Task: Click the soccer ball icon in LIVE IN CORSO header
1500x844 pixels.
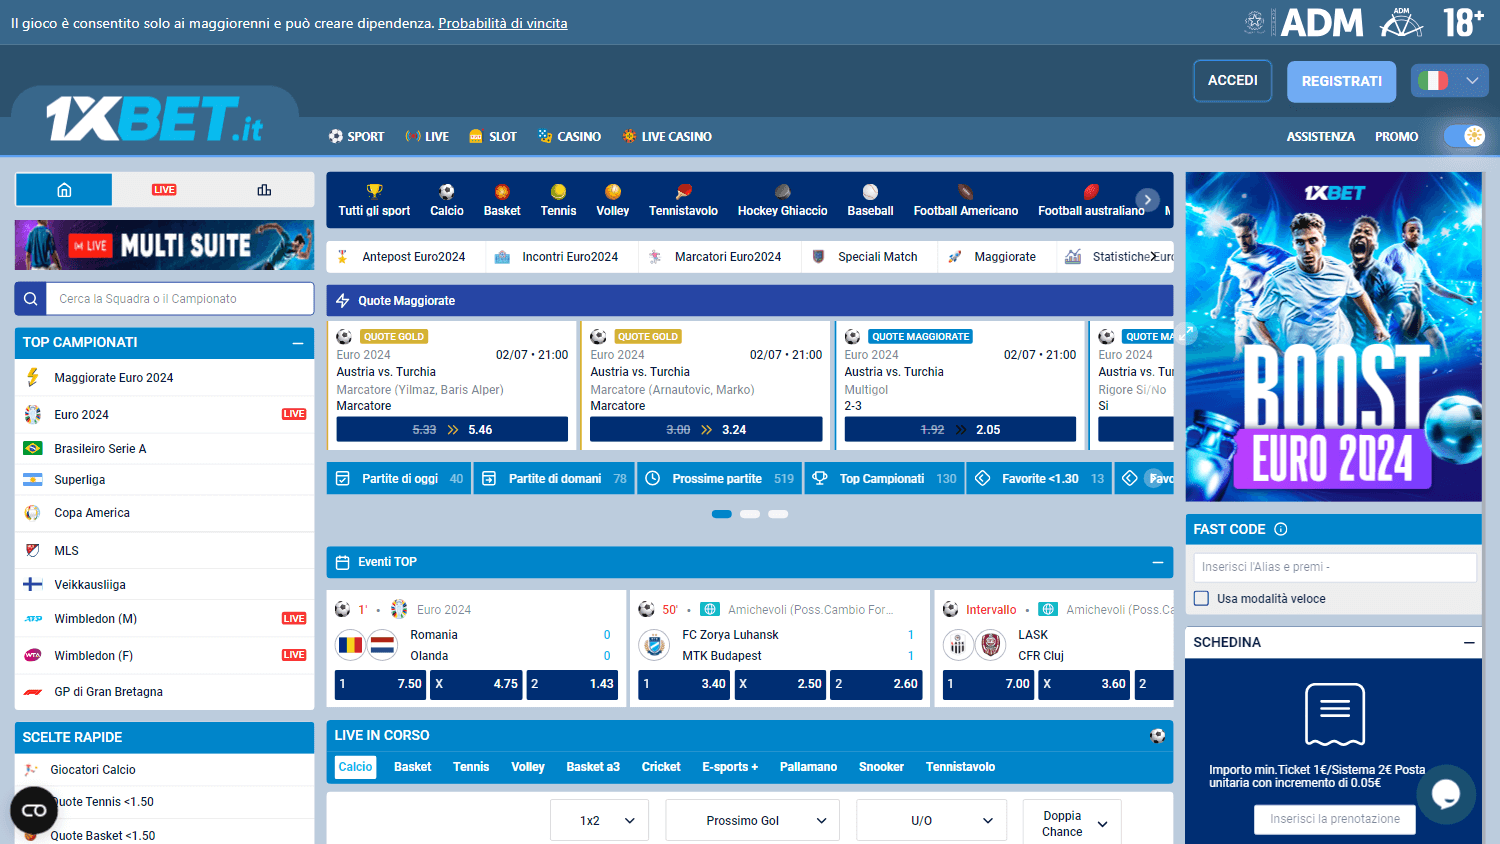Action: [x=1157, y=736]
